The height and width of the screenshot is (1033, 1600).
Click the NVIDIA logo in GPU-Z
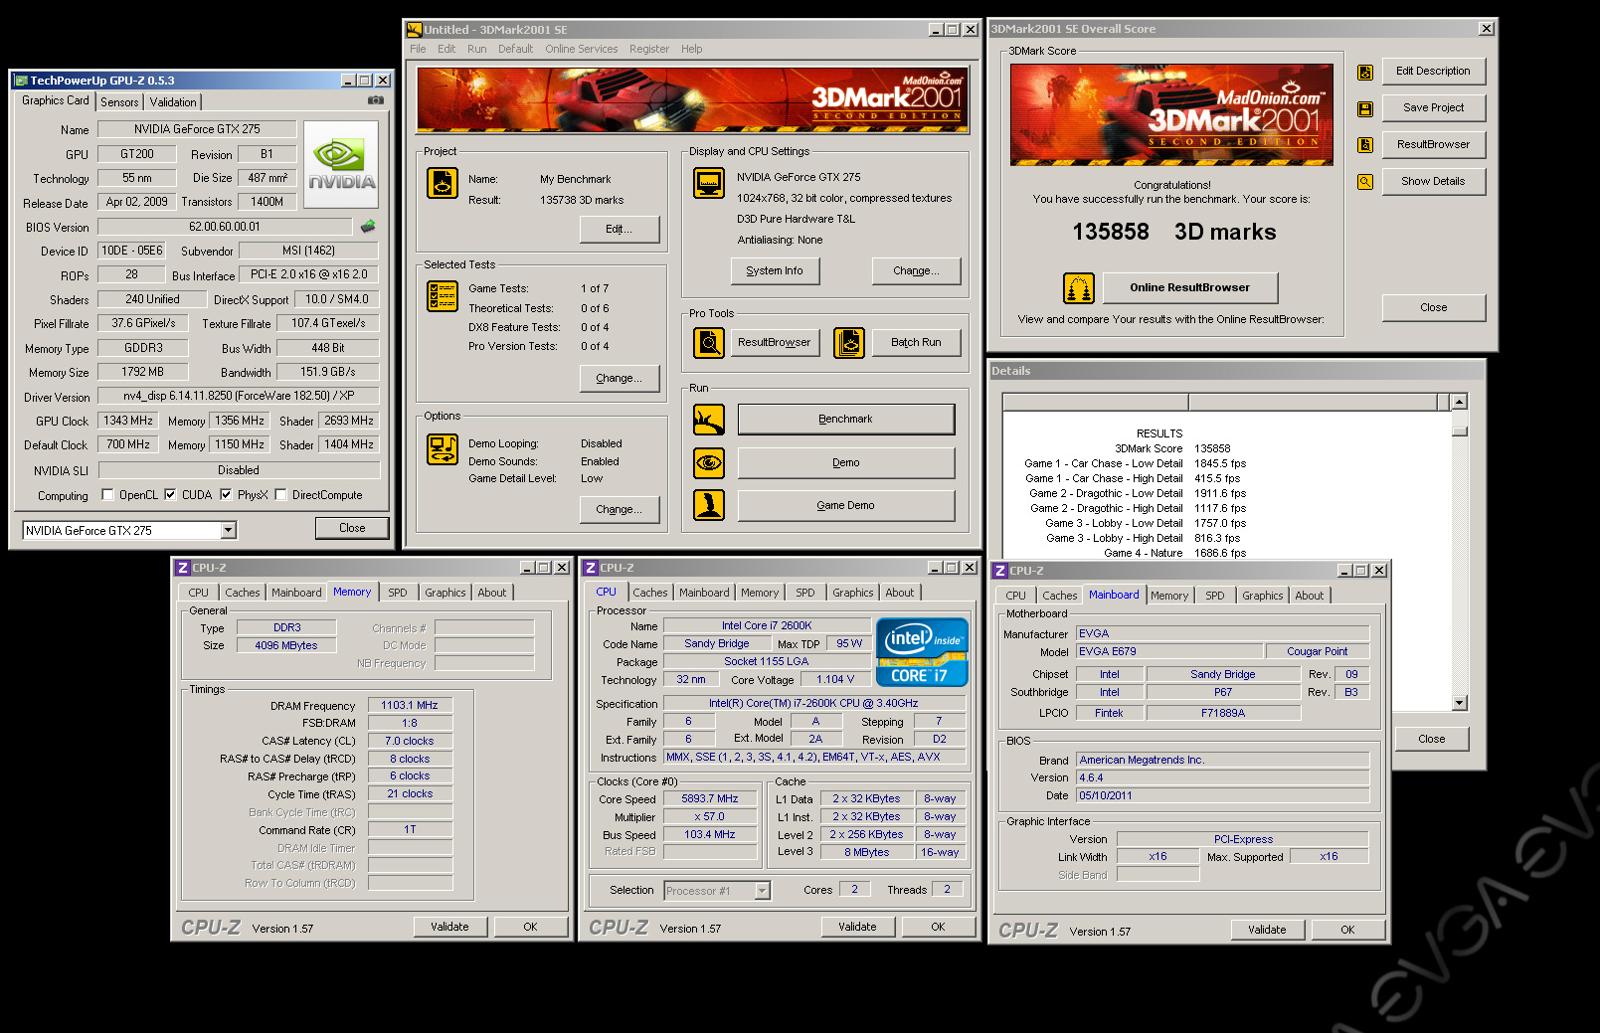click(341, 165)
